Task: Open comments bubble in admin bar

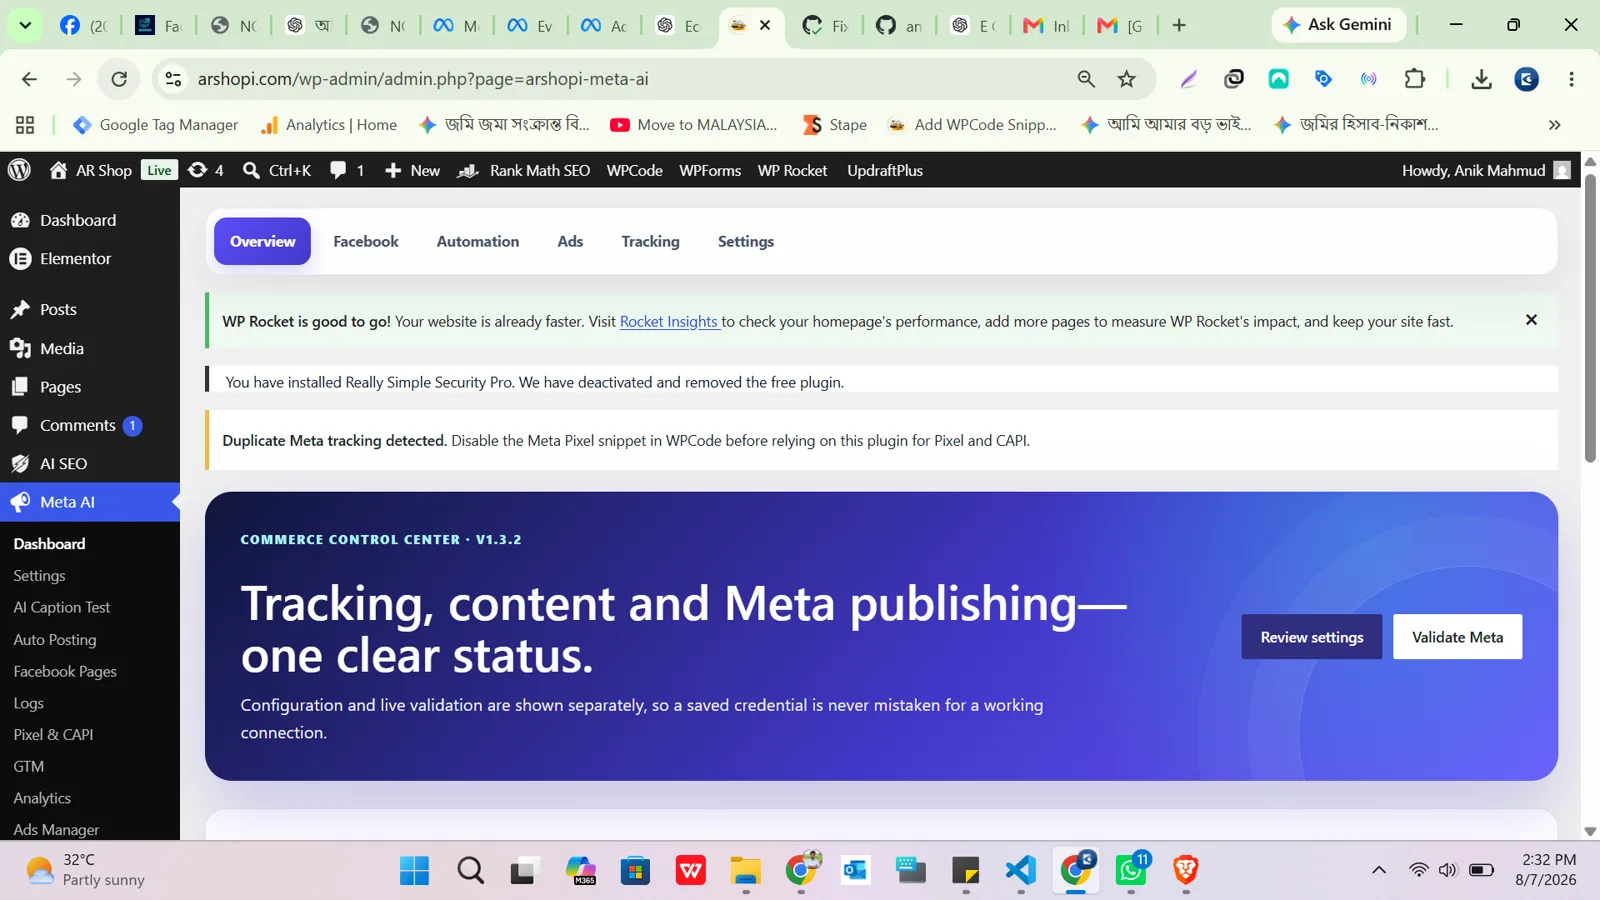Action: pos(346,170)
